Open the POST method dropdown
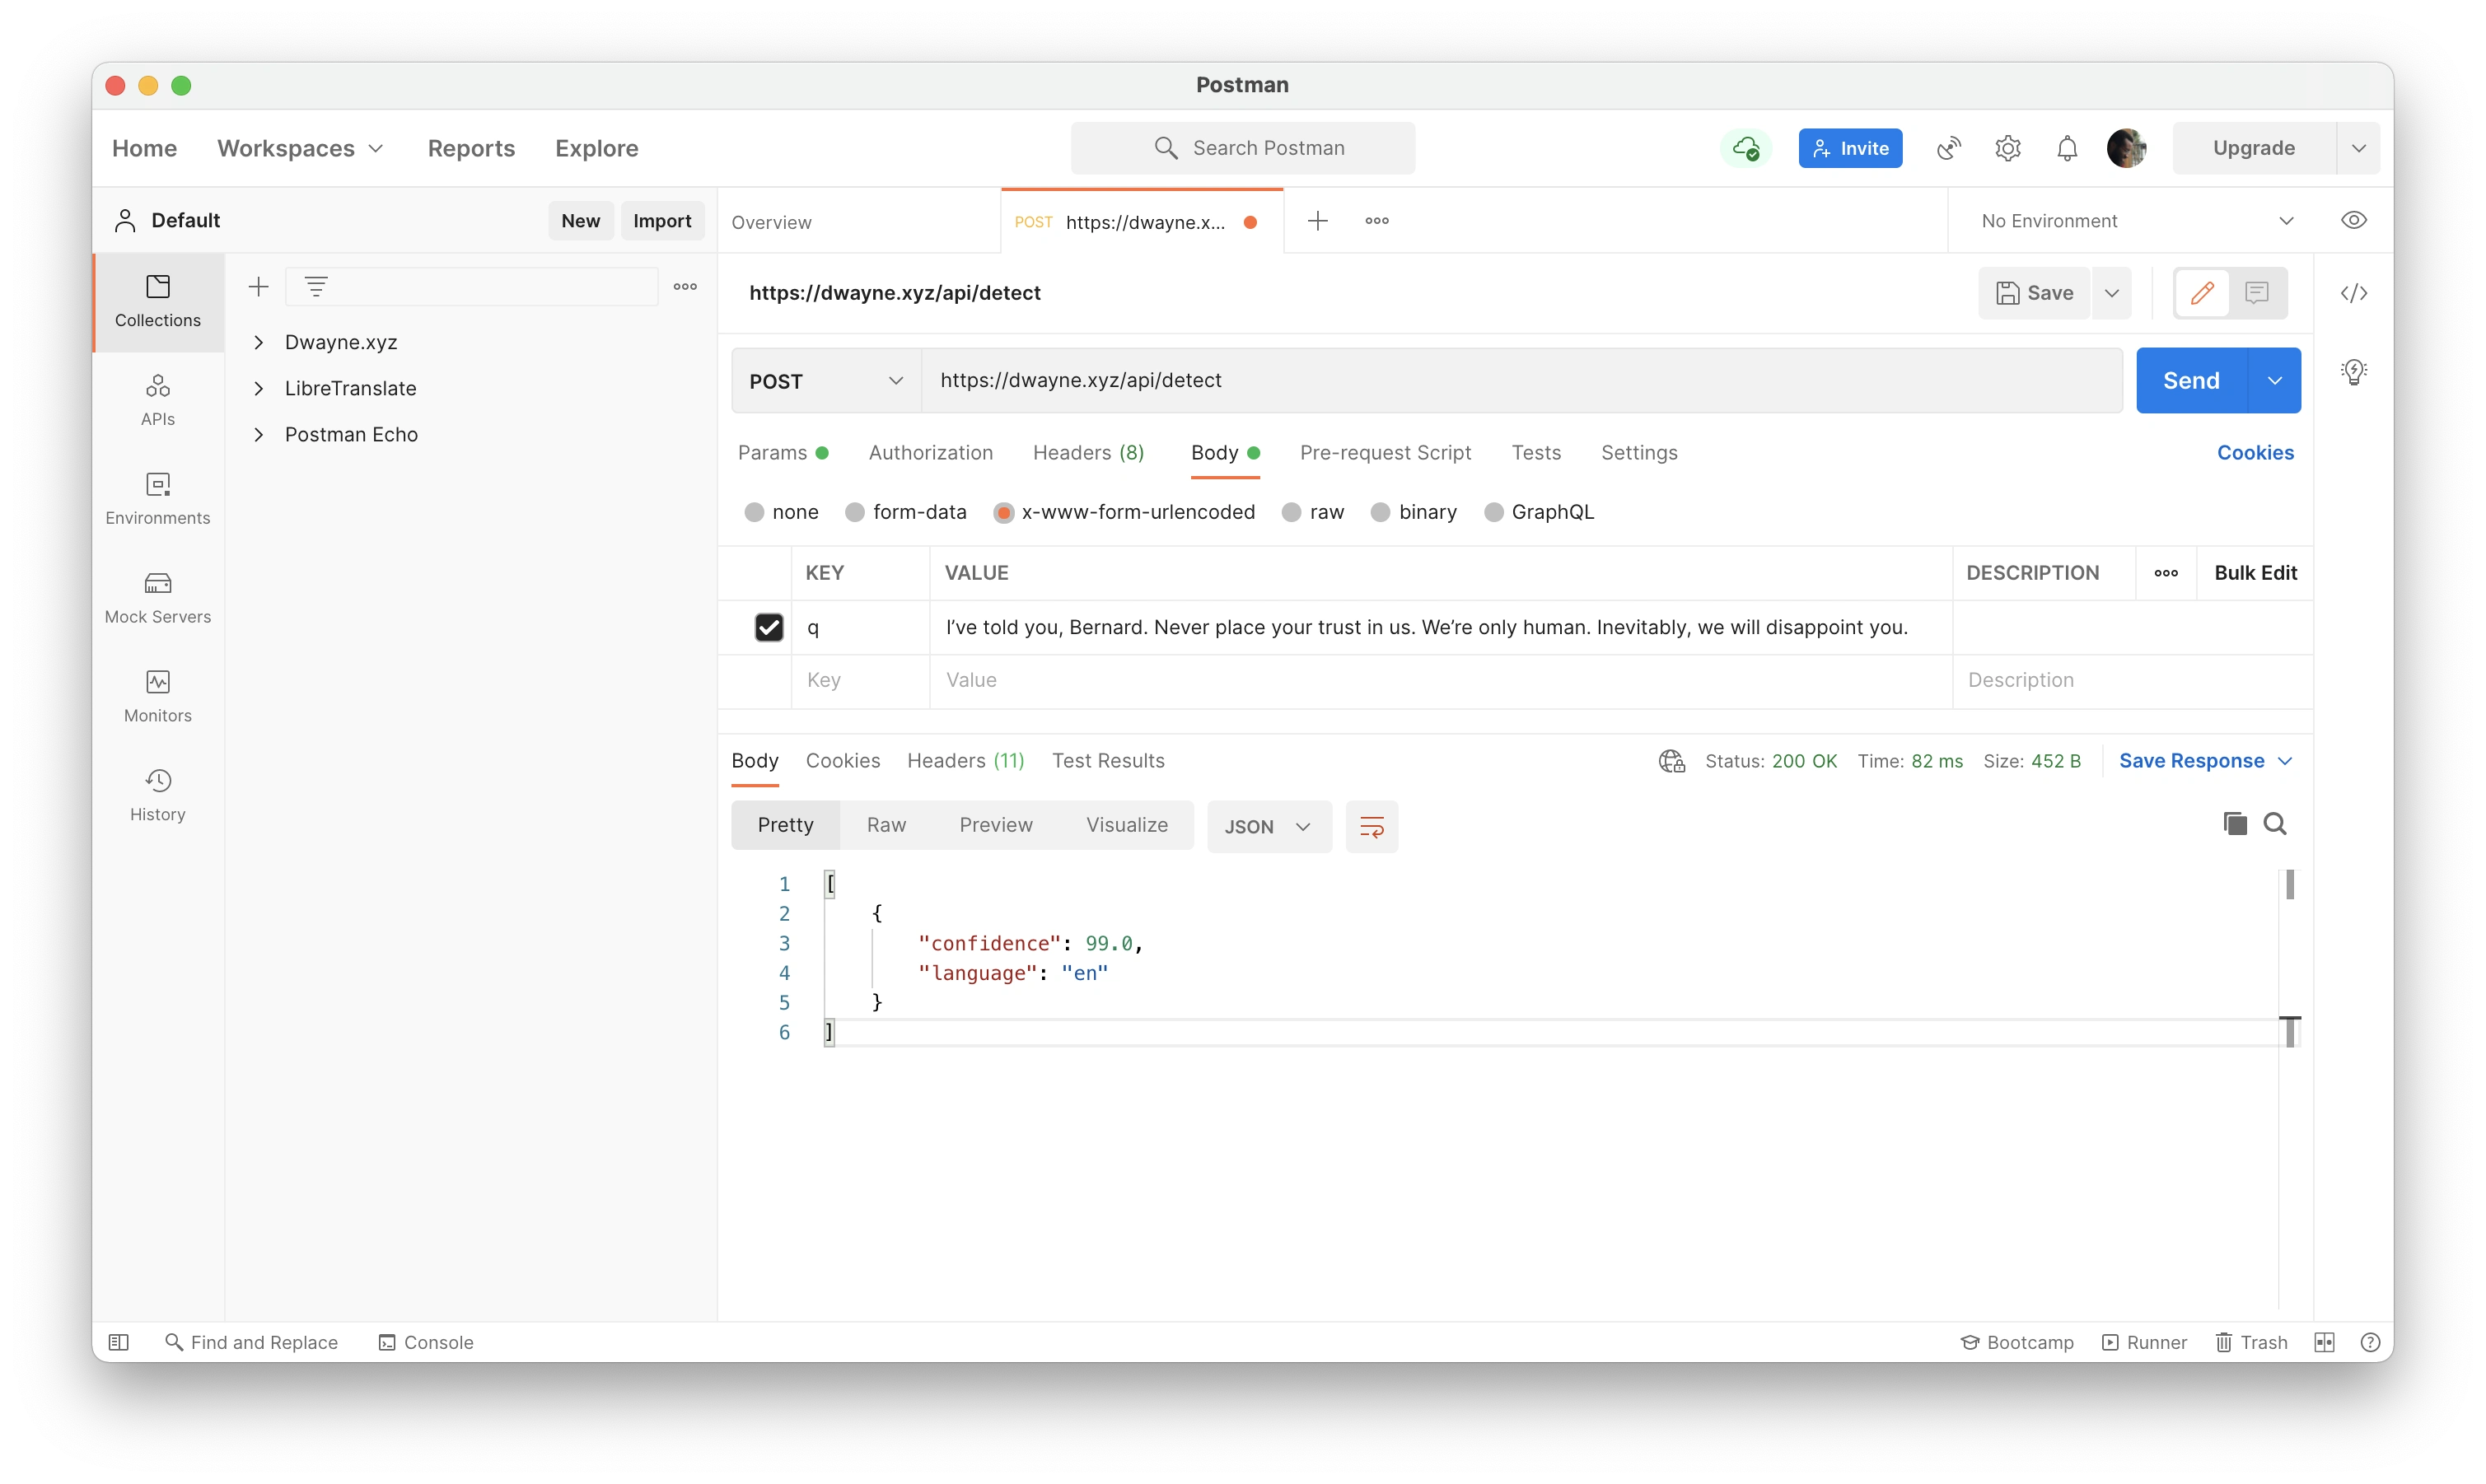 (x=826, y=381)
